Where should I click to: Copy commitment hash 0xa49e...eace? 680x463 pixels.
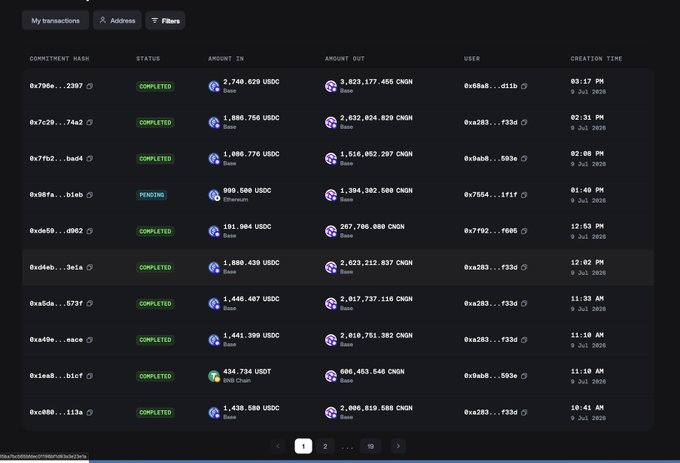click(89, 340)
